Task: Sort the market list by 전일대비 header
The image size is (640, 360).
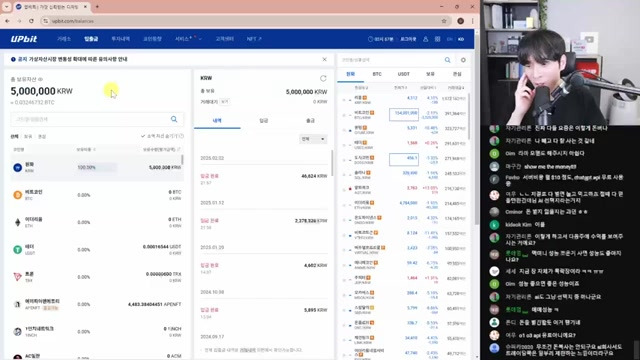Action: [x=428, y=88]
